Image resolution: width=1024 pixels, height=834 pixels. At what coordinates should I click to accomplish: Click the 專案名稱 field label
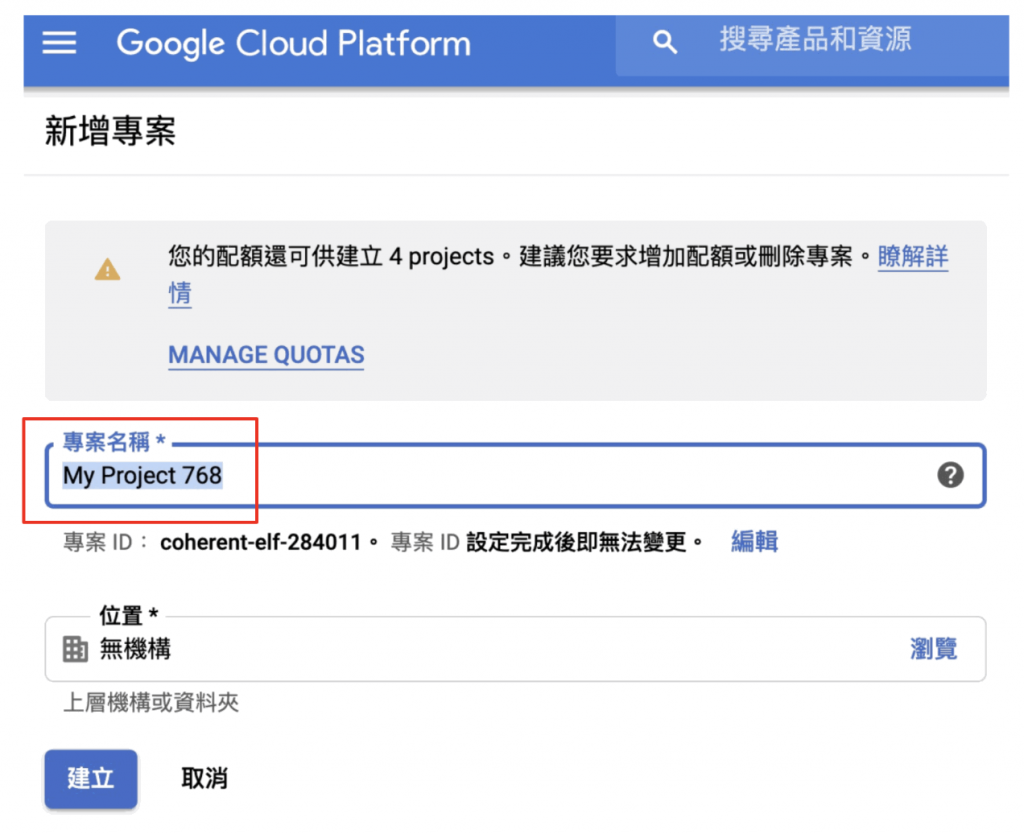click(x=114, y=442)
